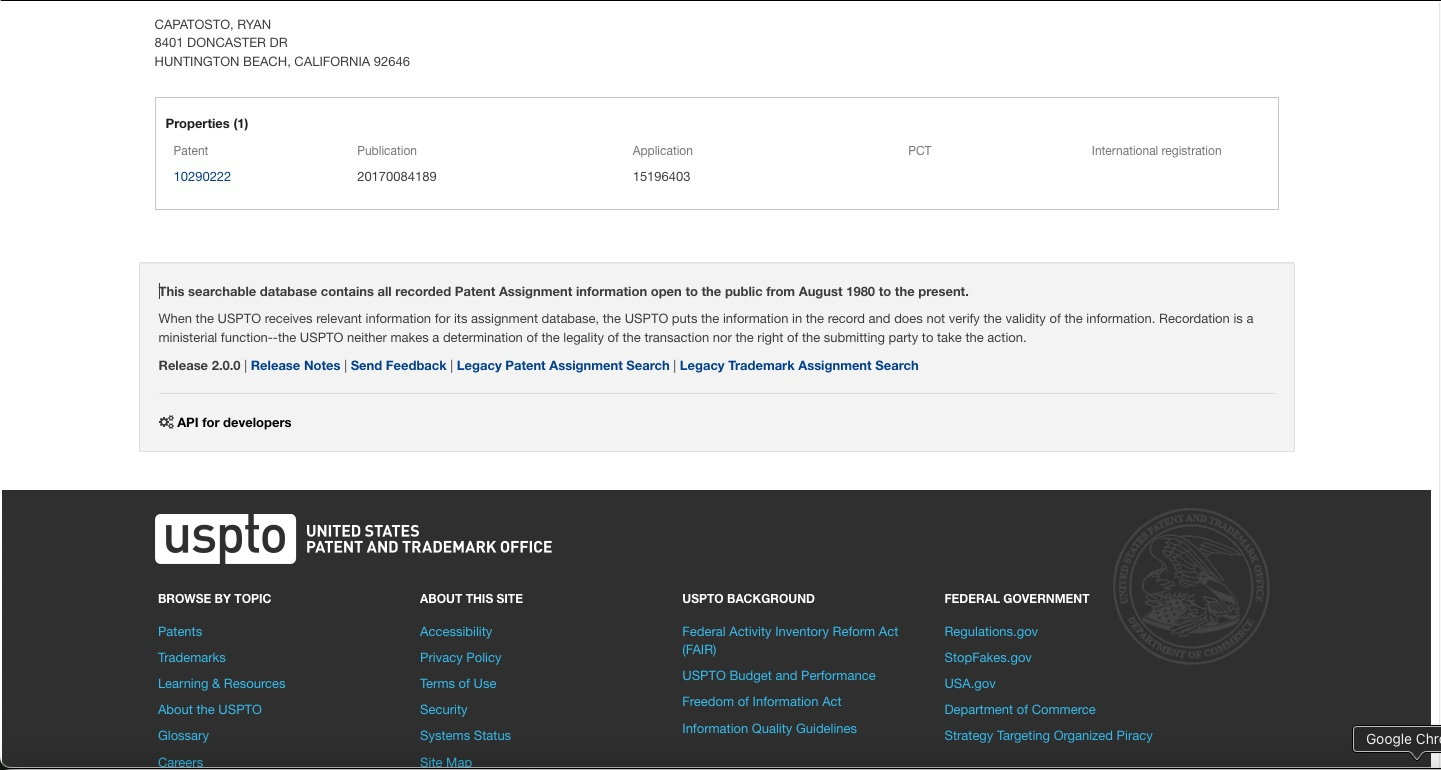This screenshot has height=770, width=1441.
Task: Open Legacy Trademark Assignment Search
Action: coord(798,366)
